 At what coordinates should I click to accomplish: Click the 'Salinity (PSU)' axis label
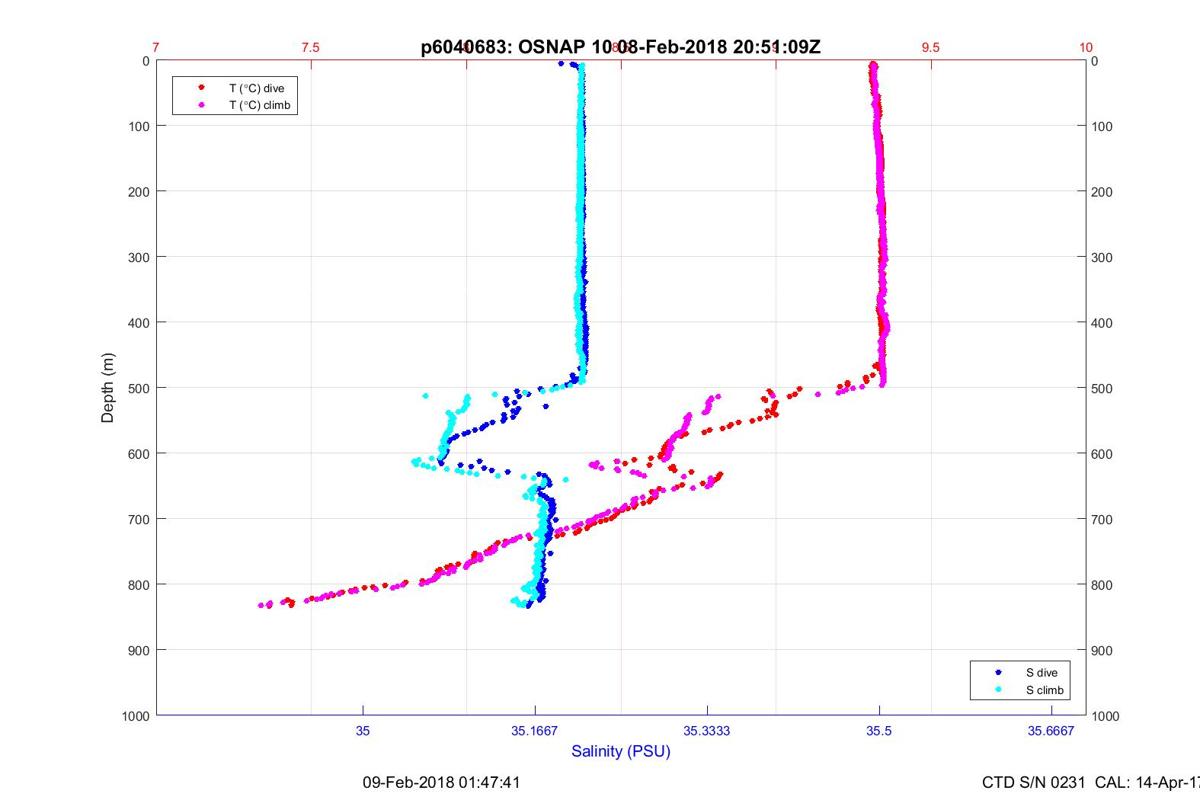[621, 751]
